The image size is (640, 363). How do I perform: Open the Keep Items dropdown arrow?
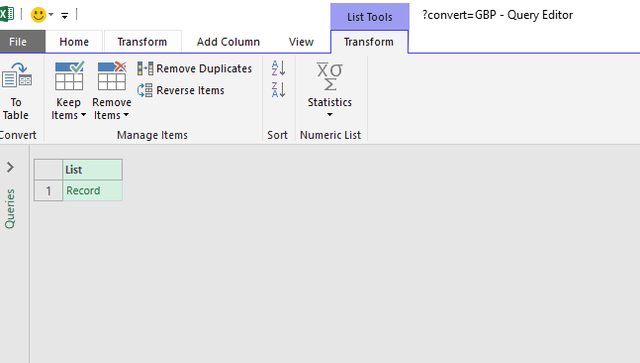(83, 115)
